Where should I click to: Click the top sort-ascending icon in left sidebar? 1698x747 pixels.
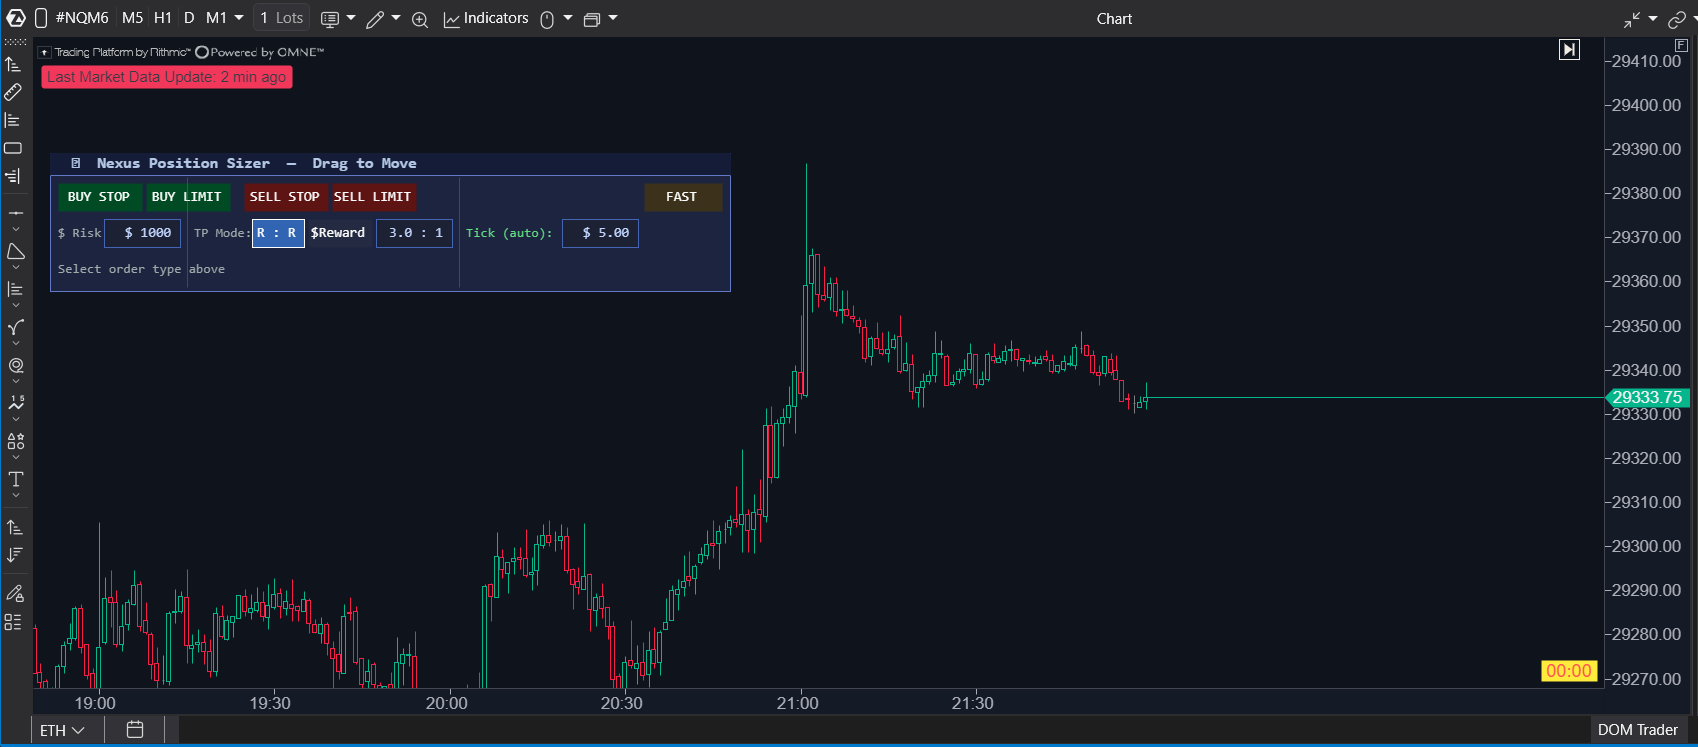[x=13, y=64]
